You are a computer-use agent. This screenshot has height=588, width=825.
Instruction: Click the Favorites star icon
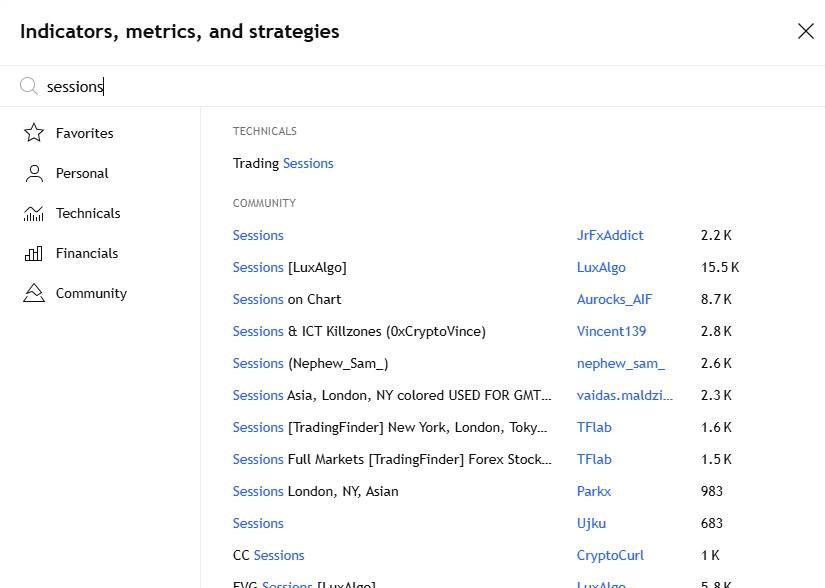coord(34,133)
